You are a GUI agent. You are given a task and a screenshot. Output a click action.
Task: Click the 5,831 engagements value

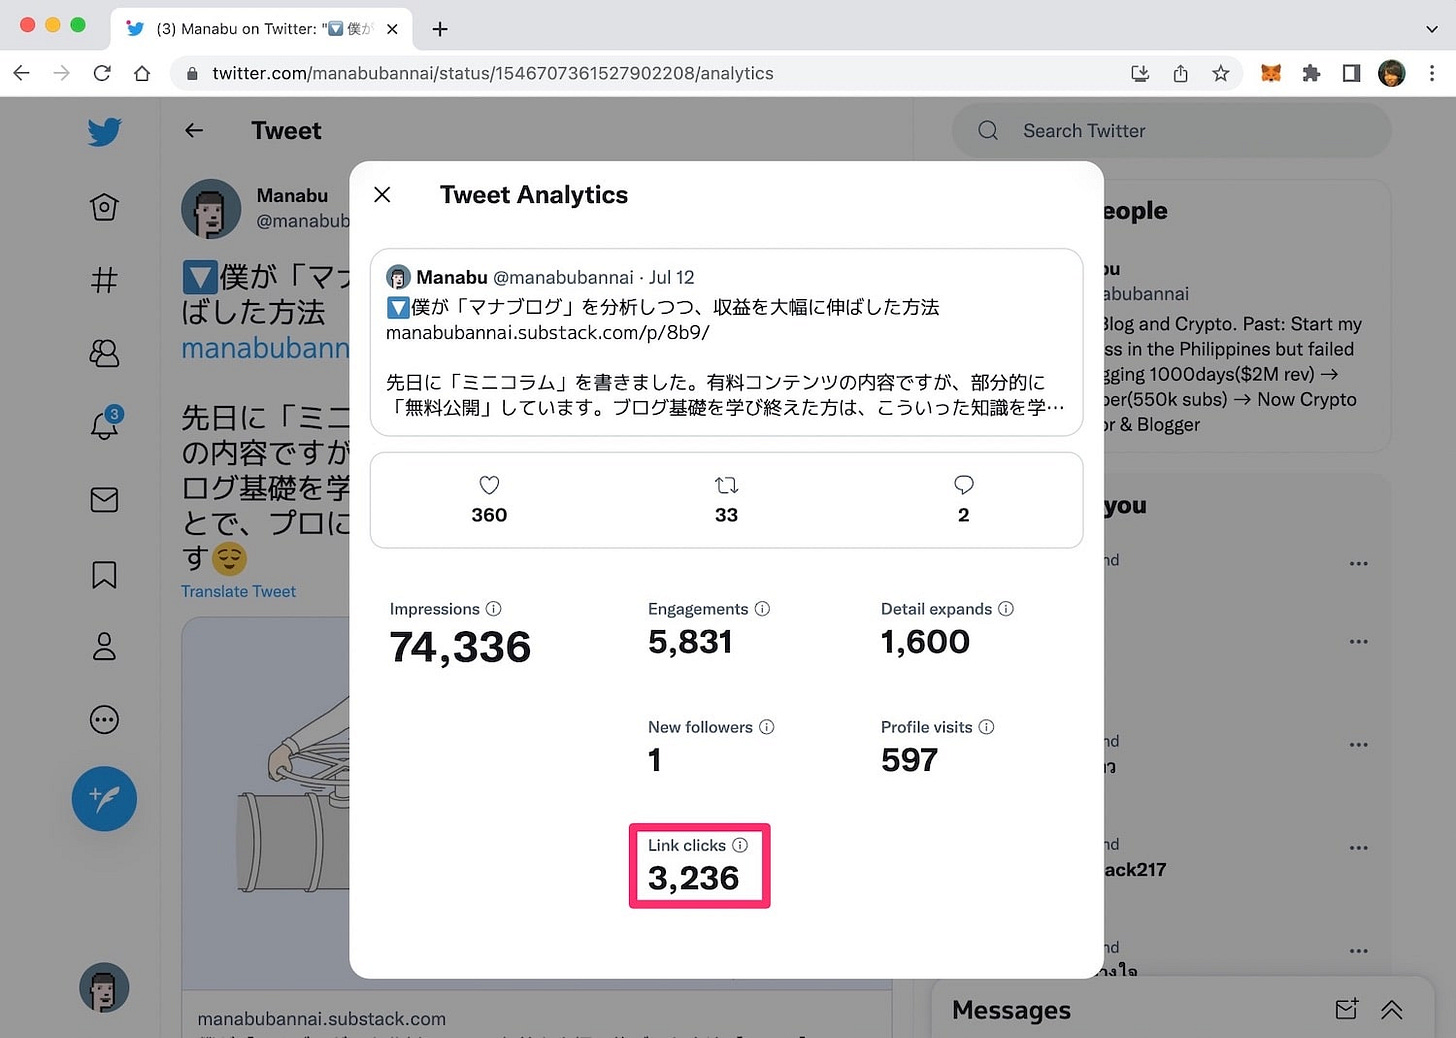tap(690, 642)
